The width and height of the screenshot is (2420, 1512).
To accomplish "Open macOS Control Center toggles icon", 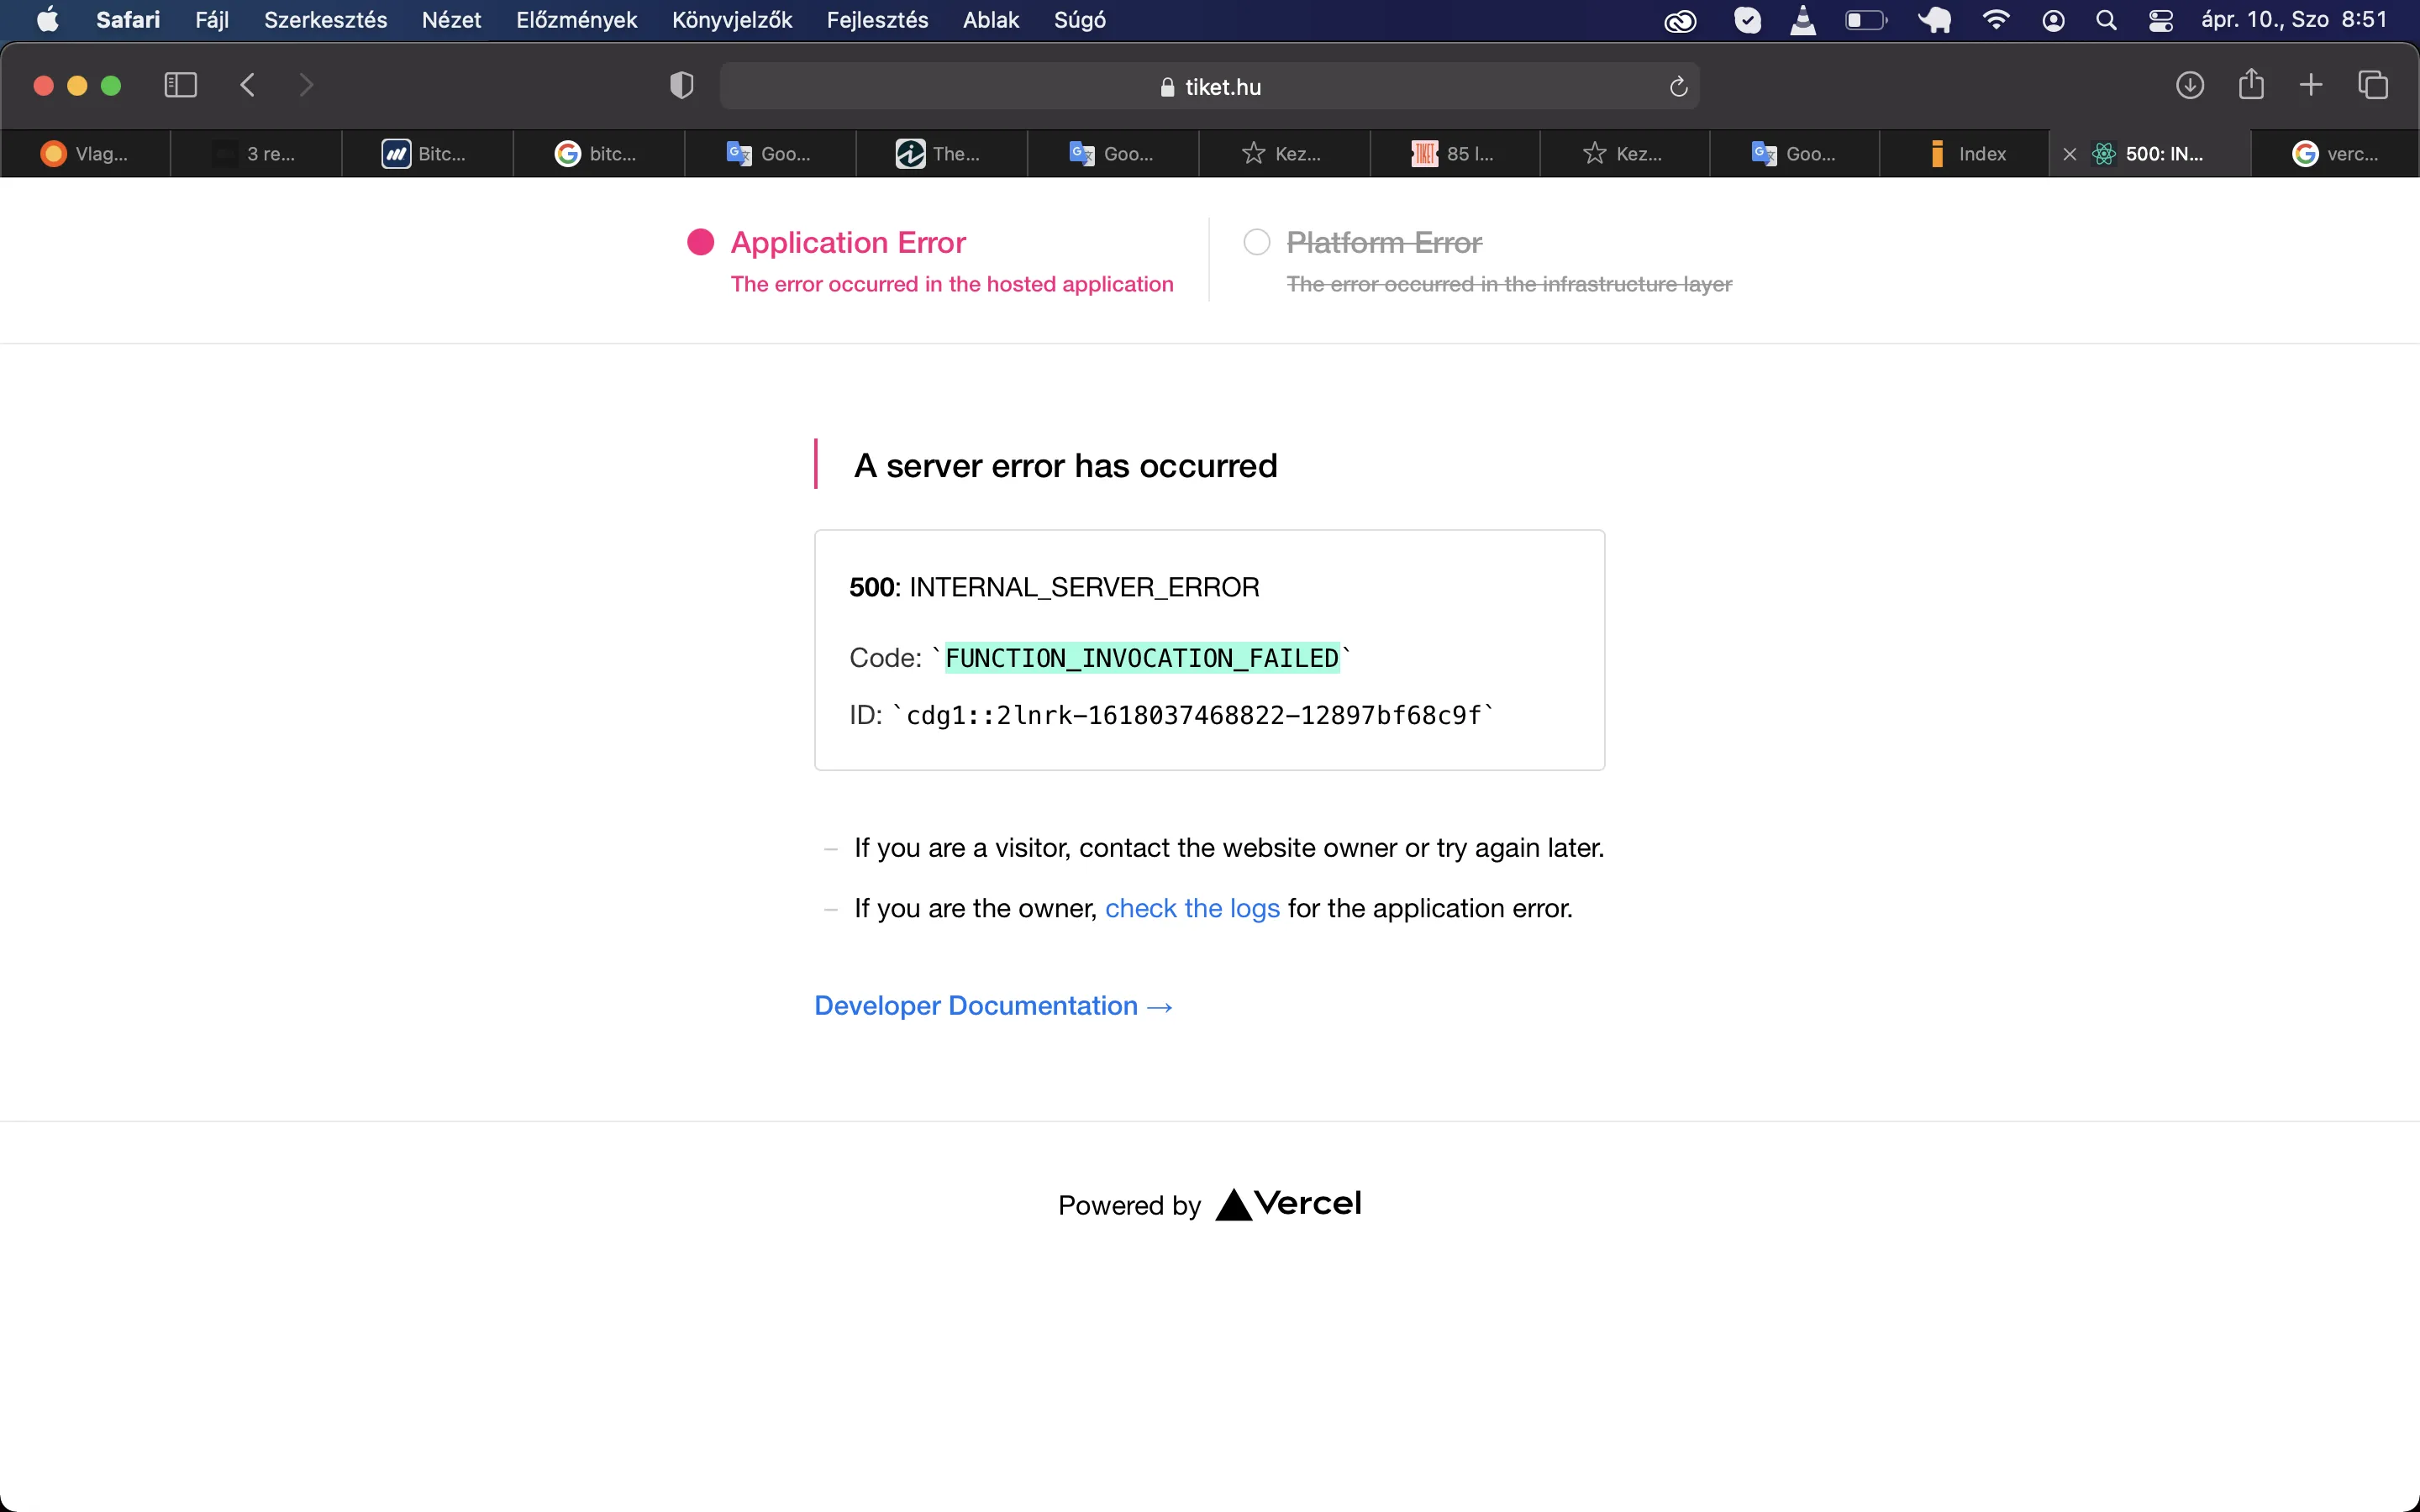I will pyautogui.click(x=2160, y=20).
